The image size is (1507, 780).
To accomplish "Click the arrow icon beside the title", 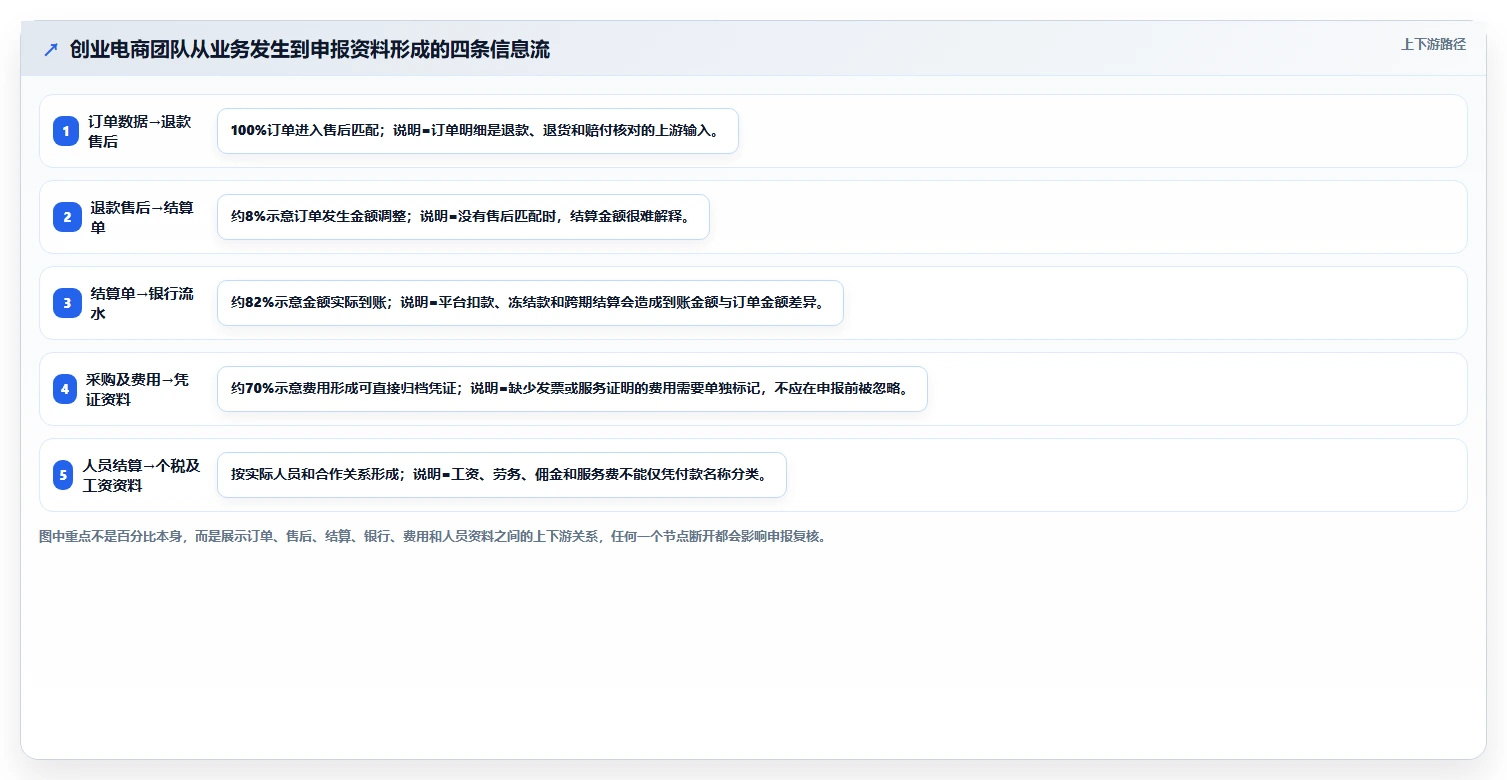I will pyautogui.click(x=51, y=49).
